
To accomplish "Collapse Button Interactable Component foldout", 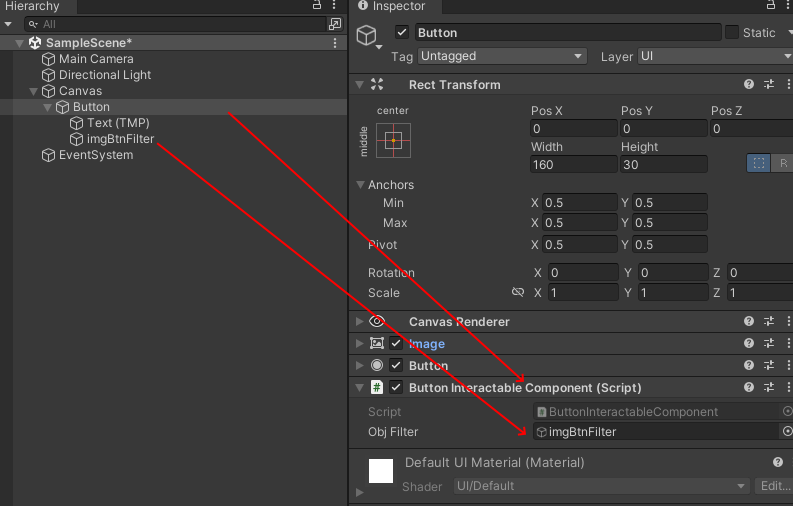I will point(360,388).
